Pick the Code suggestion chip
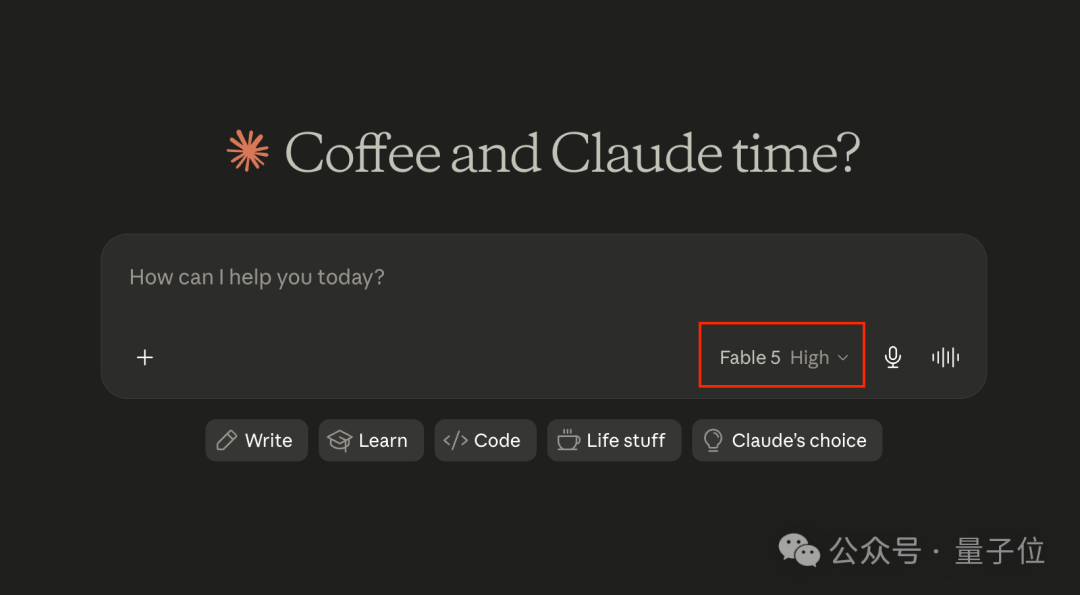Image resolution: width=1080 pixels, height=595 pixels. pos(485,440)
